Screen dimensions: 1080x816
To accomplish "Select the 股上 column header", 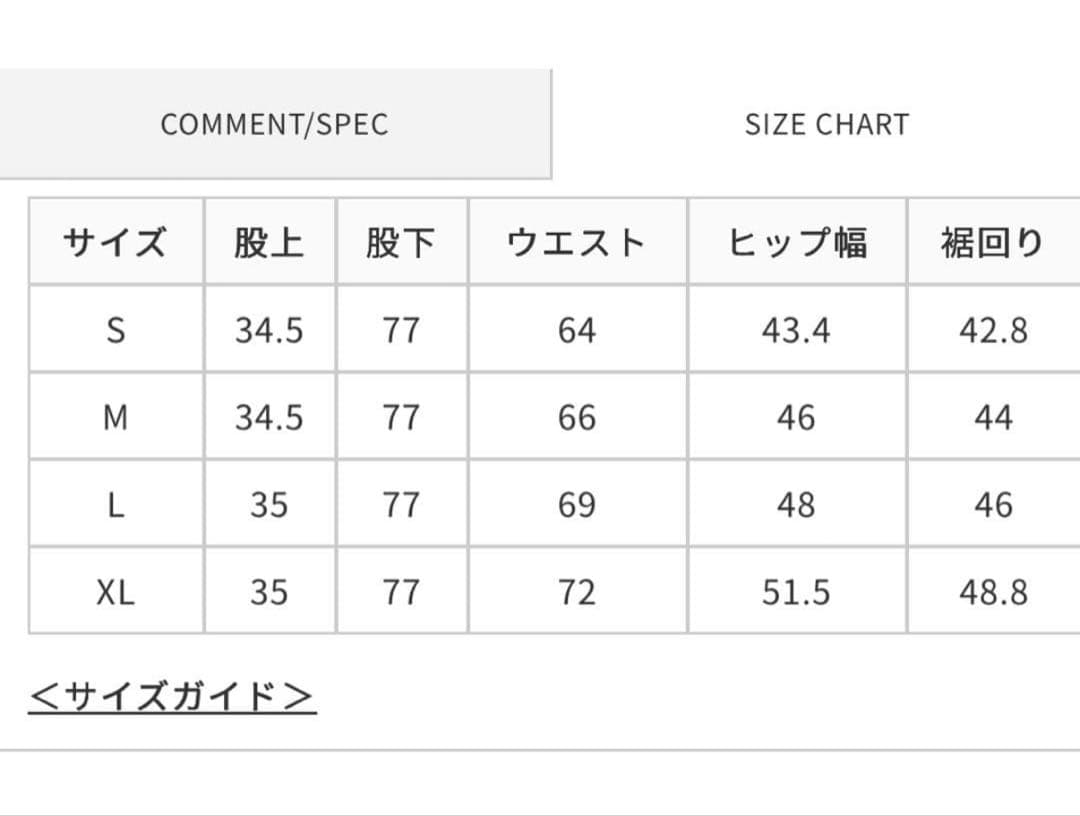I will point(266,240).
